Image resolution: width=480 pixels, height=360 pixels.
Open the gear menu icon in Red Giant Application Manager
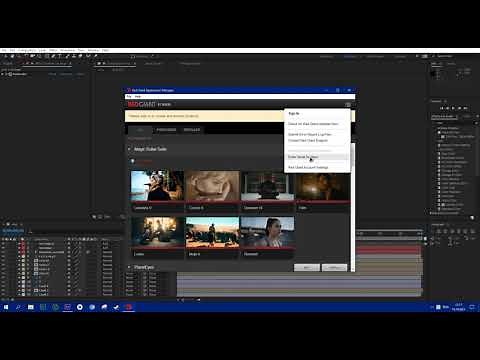[348, 105]
